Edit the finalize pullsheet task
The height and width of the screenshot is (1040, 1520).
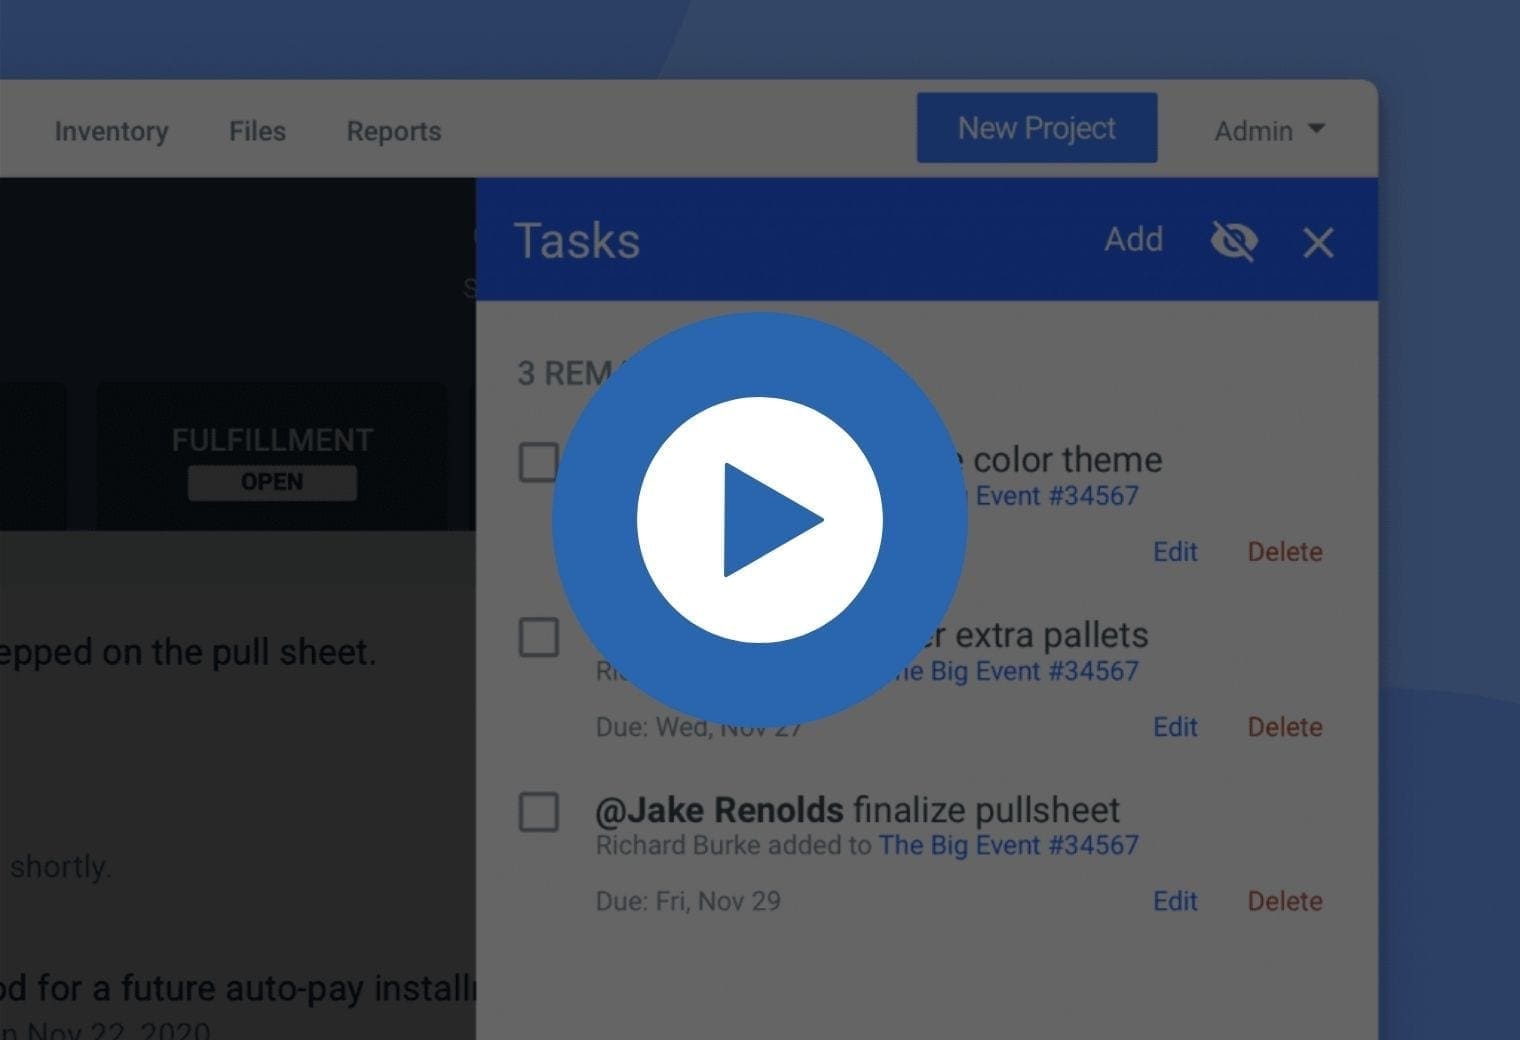(1175, 901)
